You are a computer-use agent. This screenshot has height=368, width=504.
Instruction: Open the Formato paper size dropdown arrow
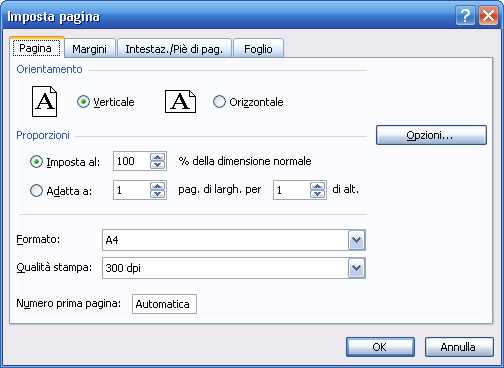pos(357,240)
